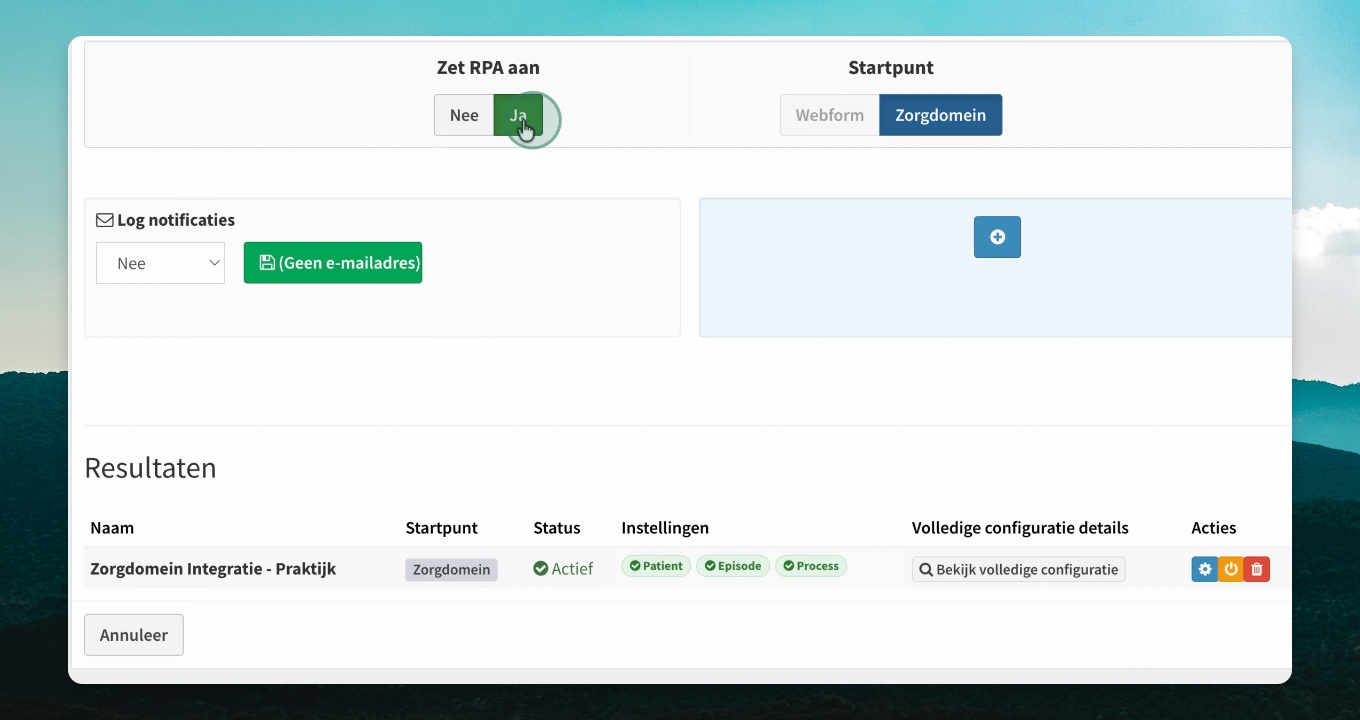
Task: Open the Log notificaties dropdown
Action: (160, 263)
